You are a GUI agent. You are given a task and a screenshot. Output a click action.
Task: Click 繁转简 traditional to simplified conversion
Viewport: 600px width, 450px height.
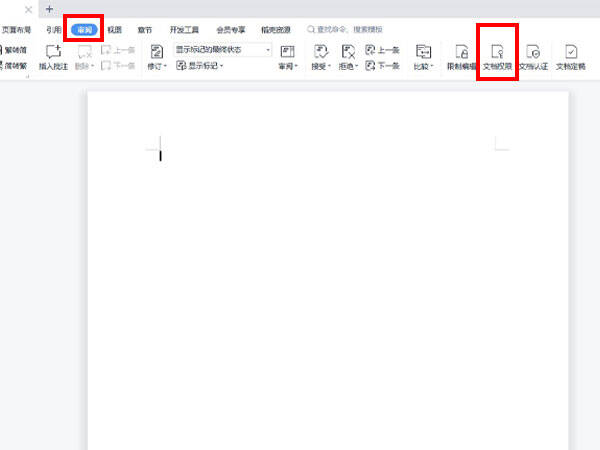(x=13, y=50)
